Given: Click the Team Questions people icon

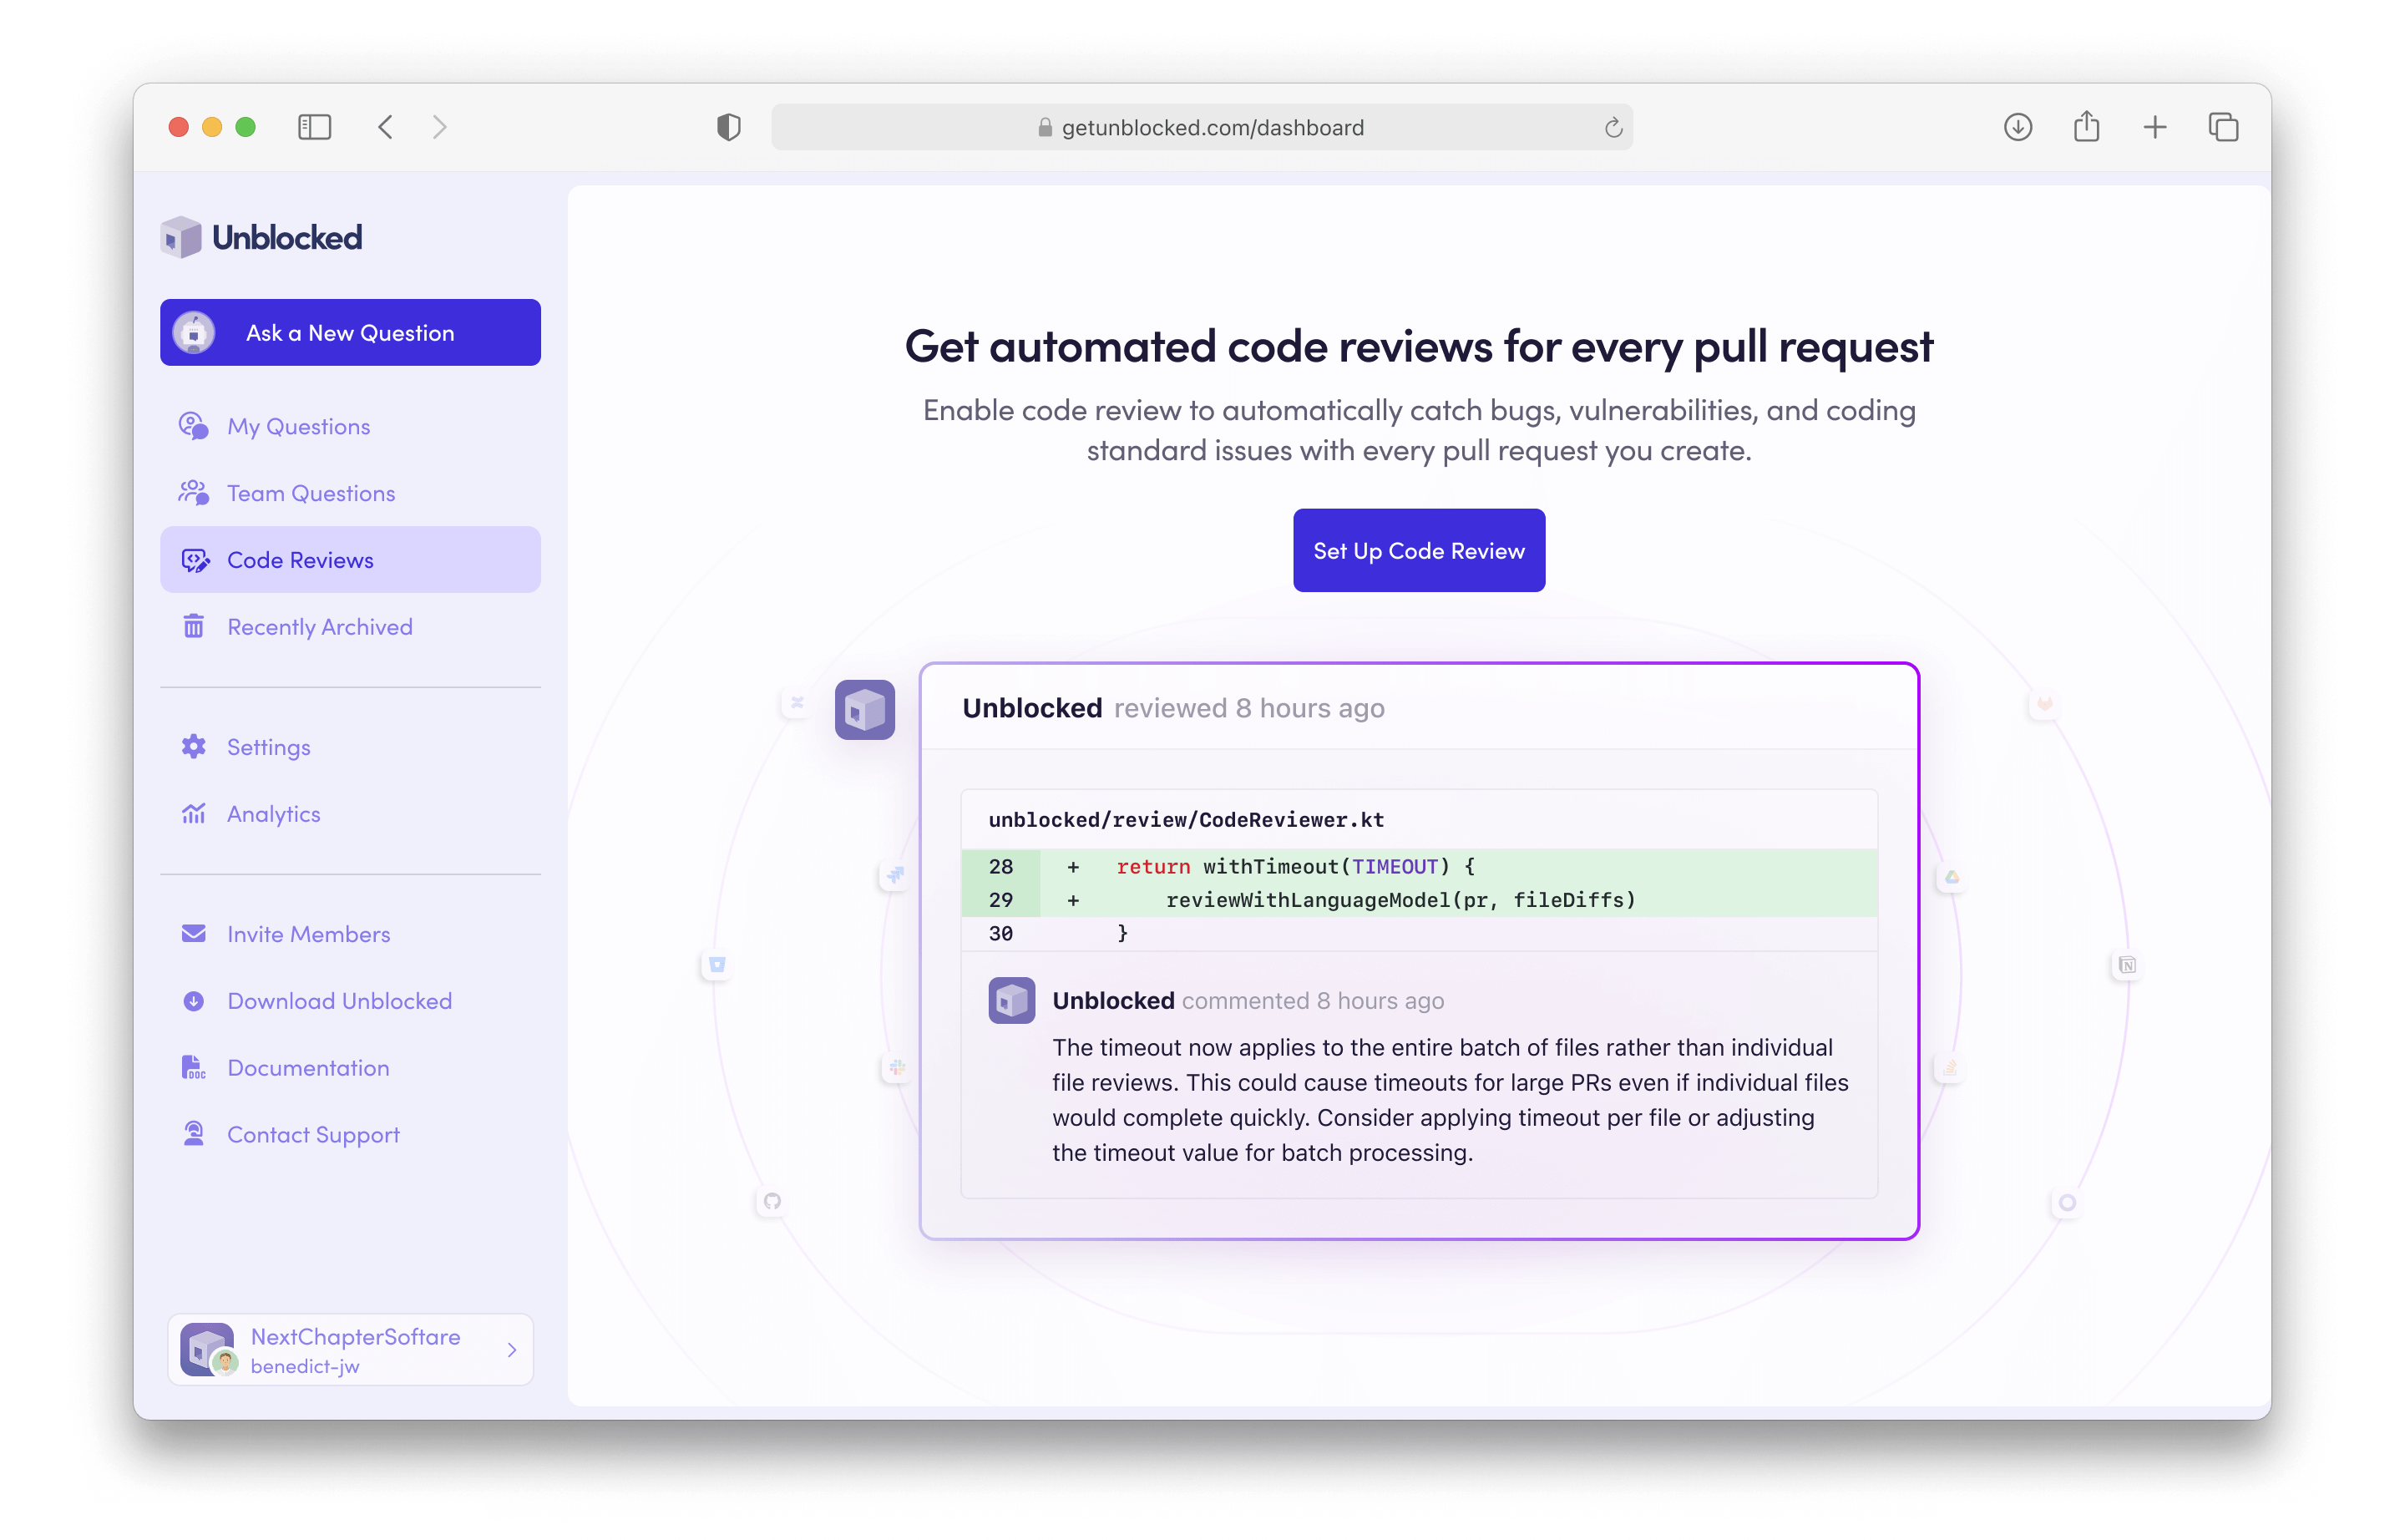Looking at the screenshot, I should (194, 492).
